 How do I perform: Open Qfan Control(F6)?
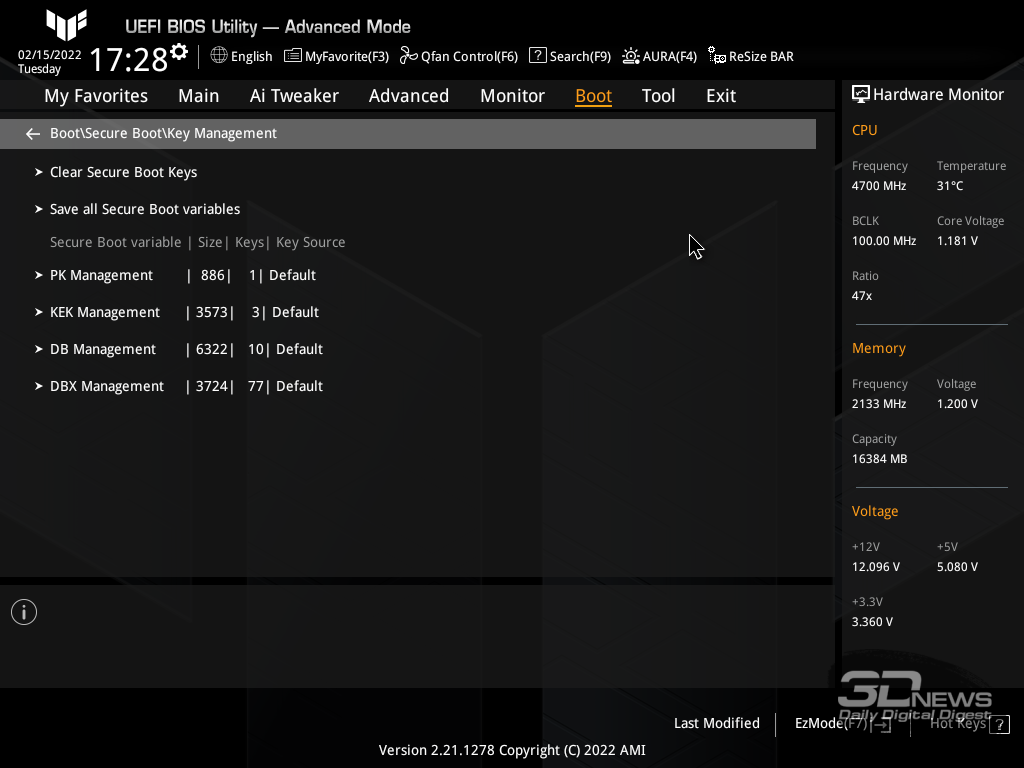point(470,57)
